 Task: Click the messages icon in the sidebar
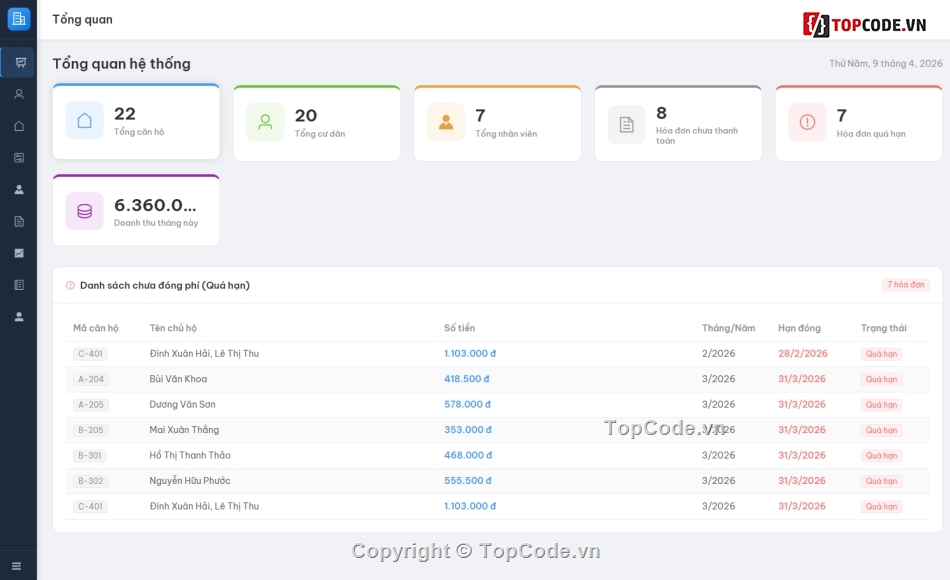(x=18, y=253)
